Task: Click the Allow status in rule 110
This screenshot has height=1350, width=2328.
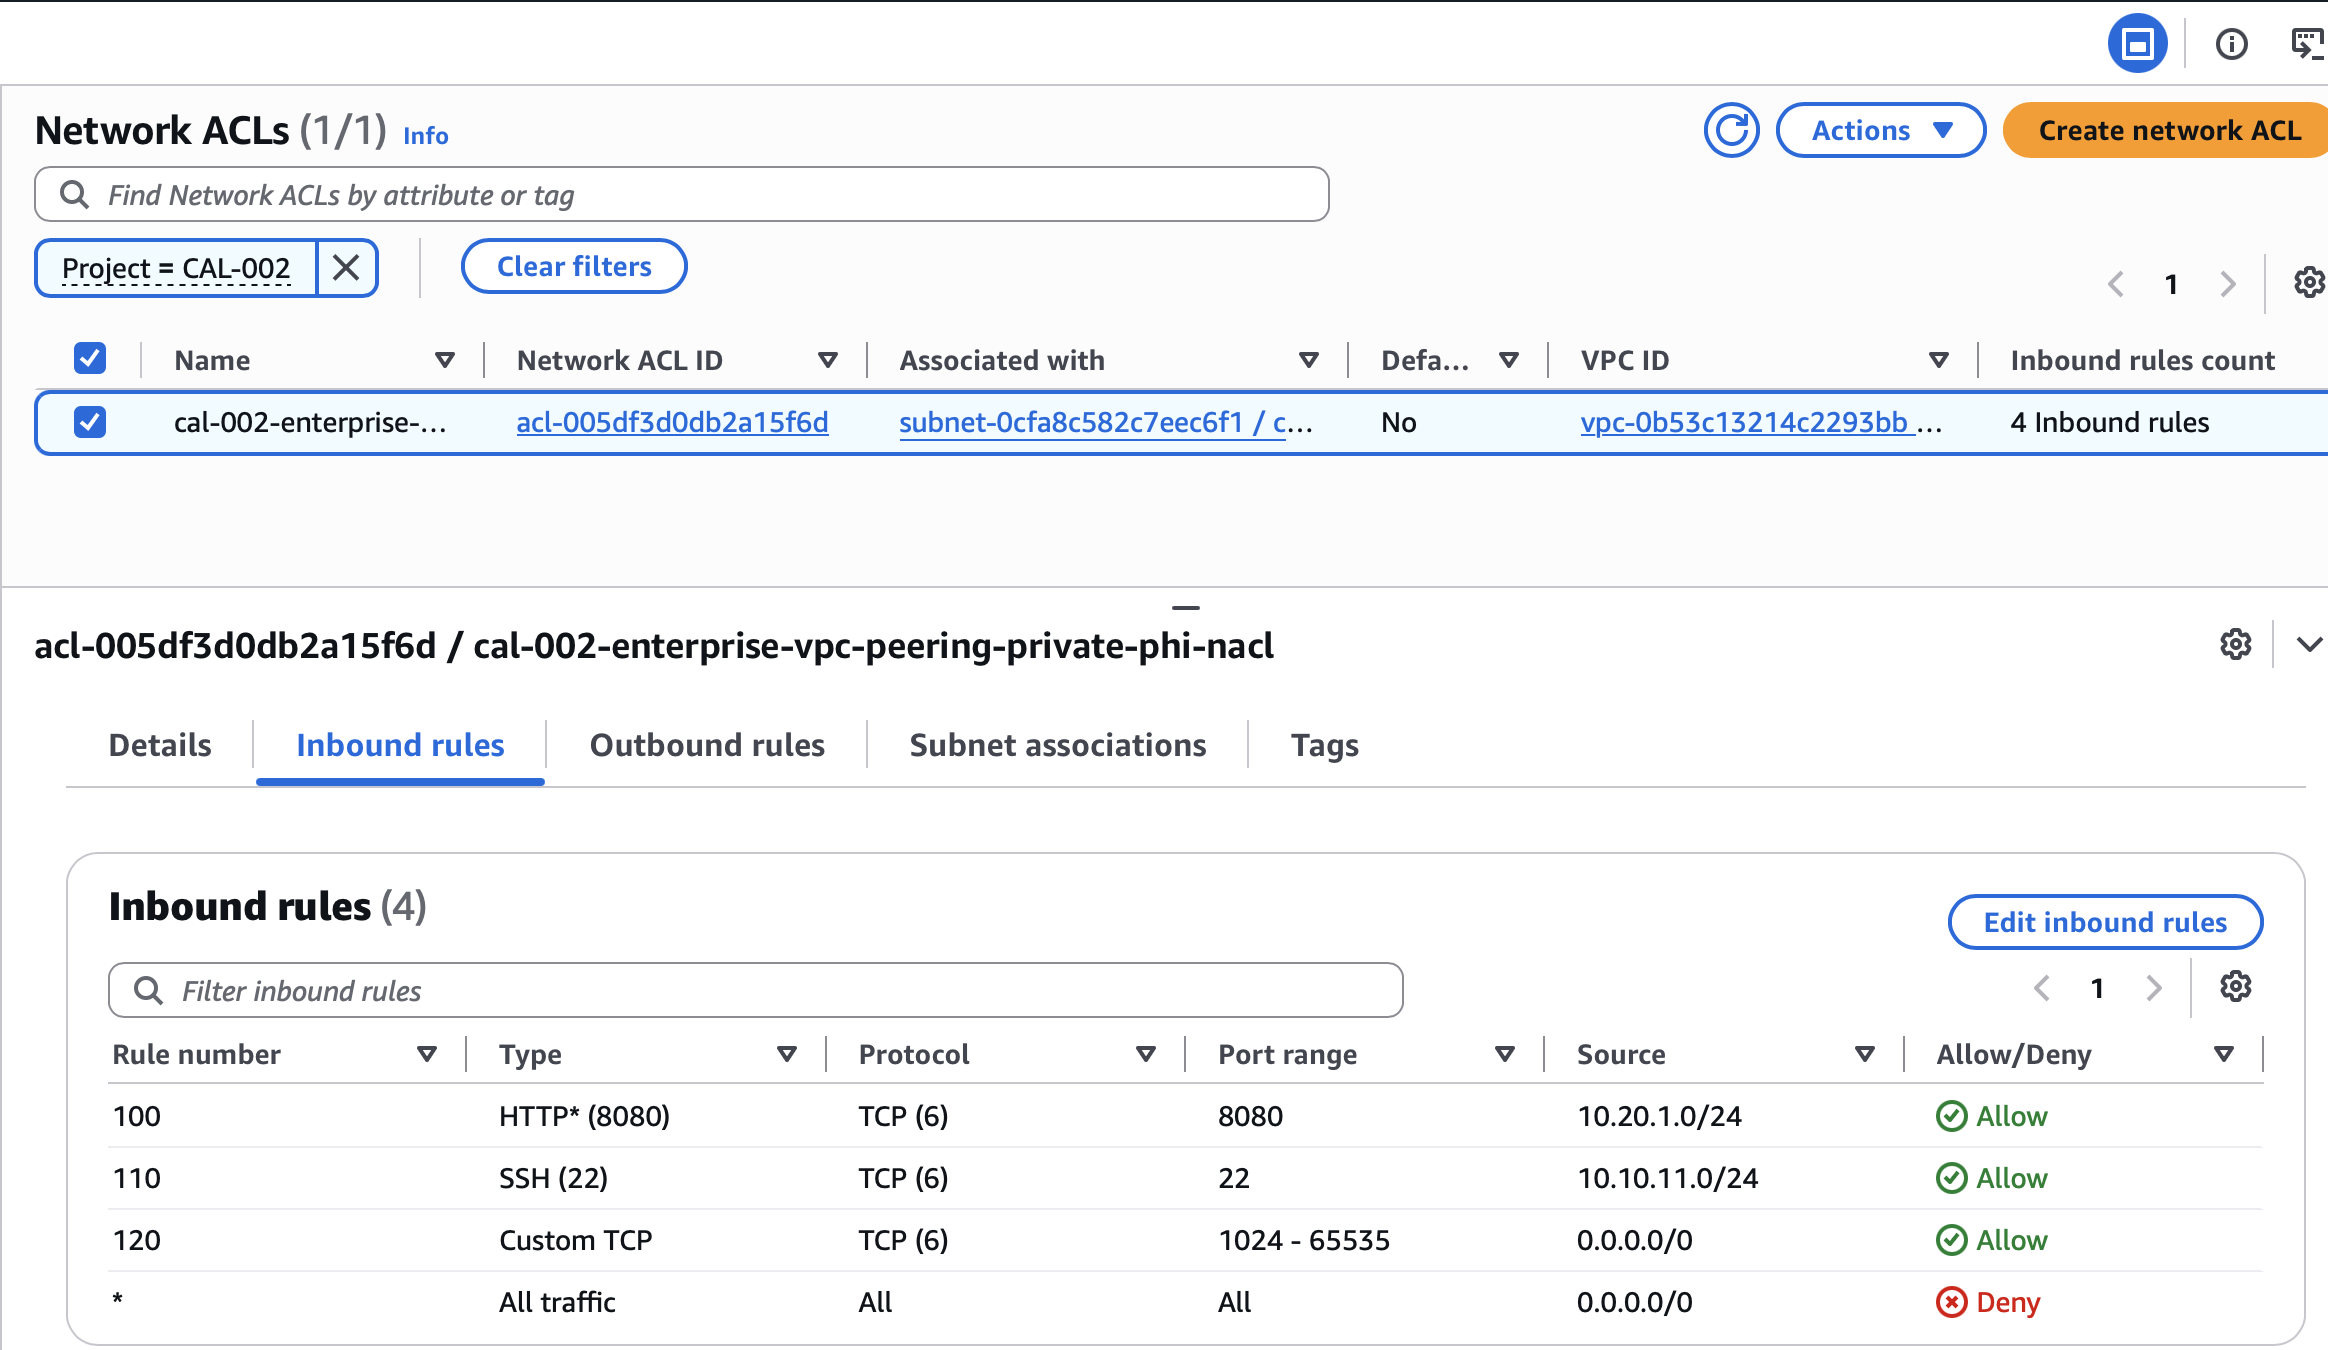Action: pyautogui.click(x=1992, y=1178)
